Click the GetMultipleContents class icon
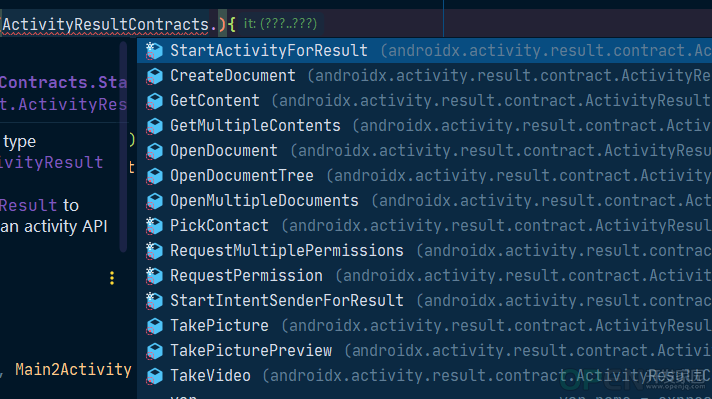Viewport: 712px width, 399px height. (154, 125)
